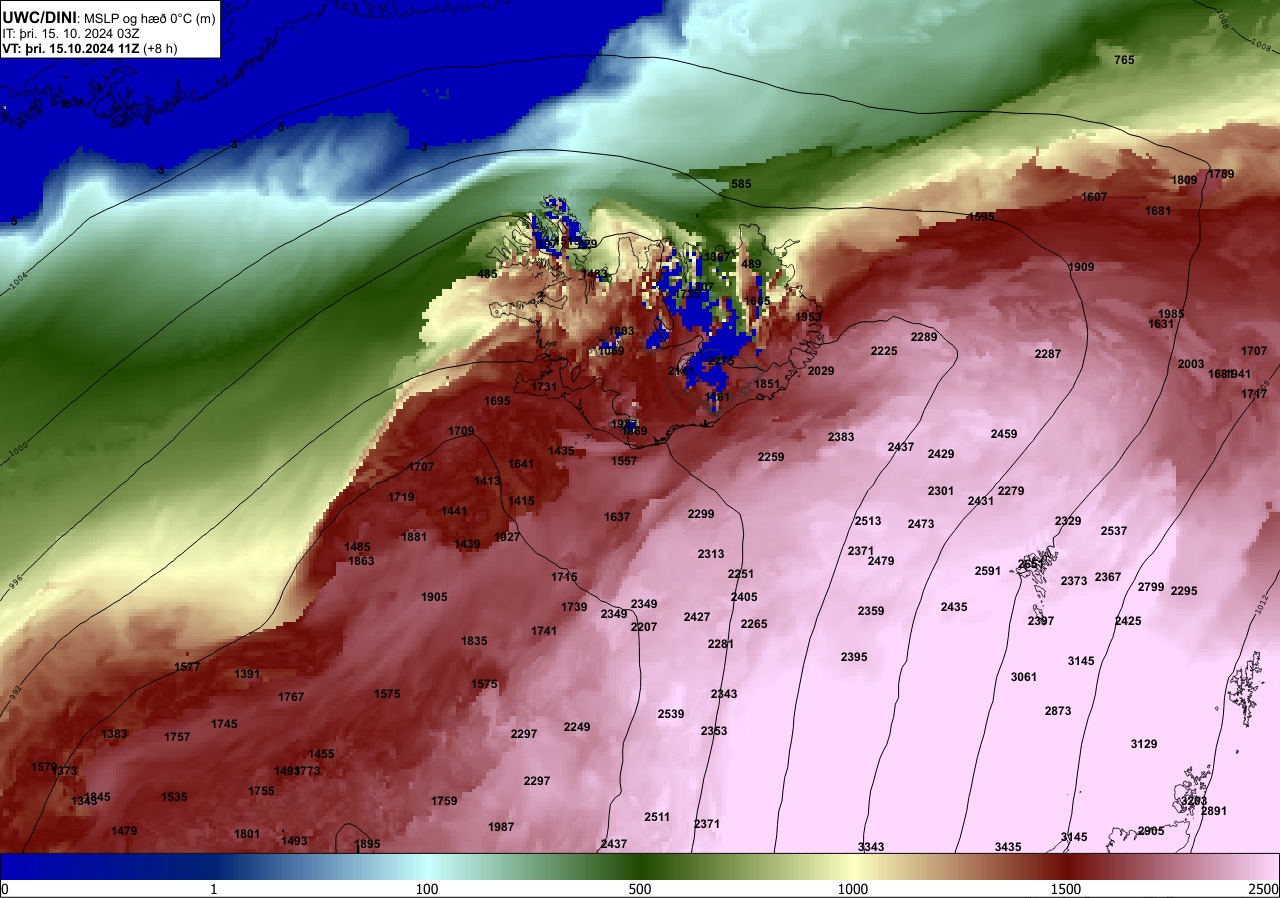Screen dimensions: 1280x898
Task: Click the height value 2905
Action: coord(1151,831)
